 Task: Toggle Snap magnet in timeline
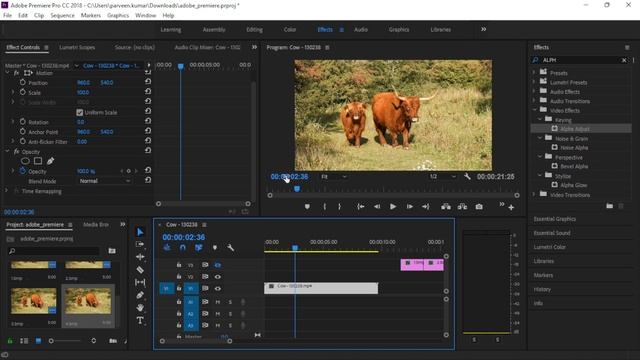click(x=182, y=247)
